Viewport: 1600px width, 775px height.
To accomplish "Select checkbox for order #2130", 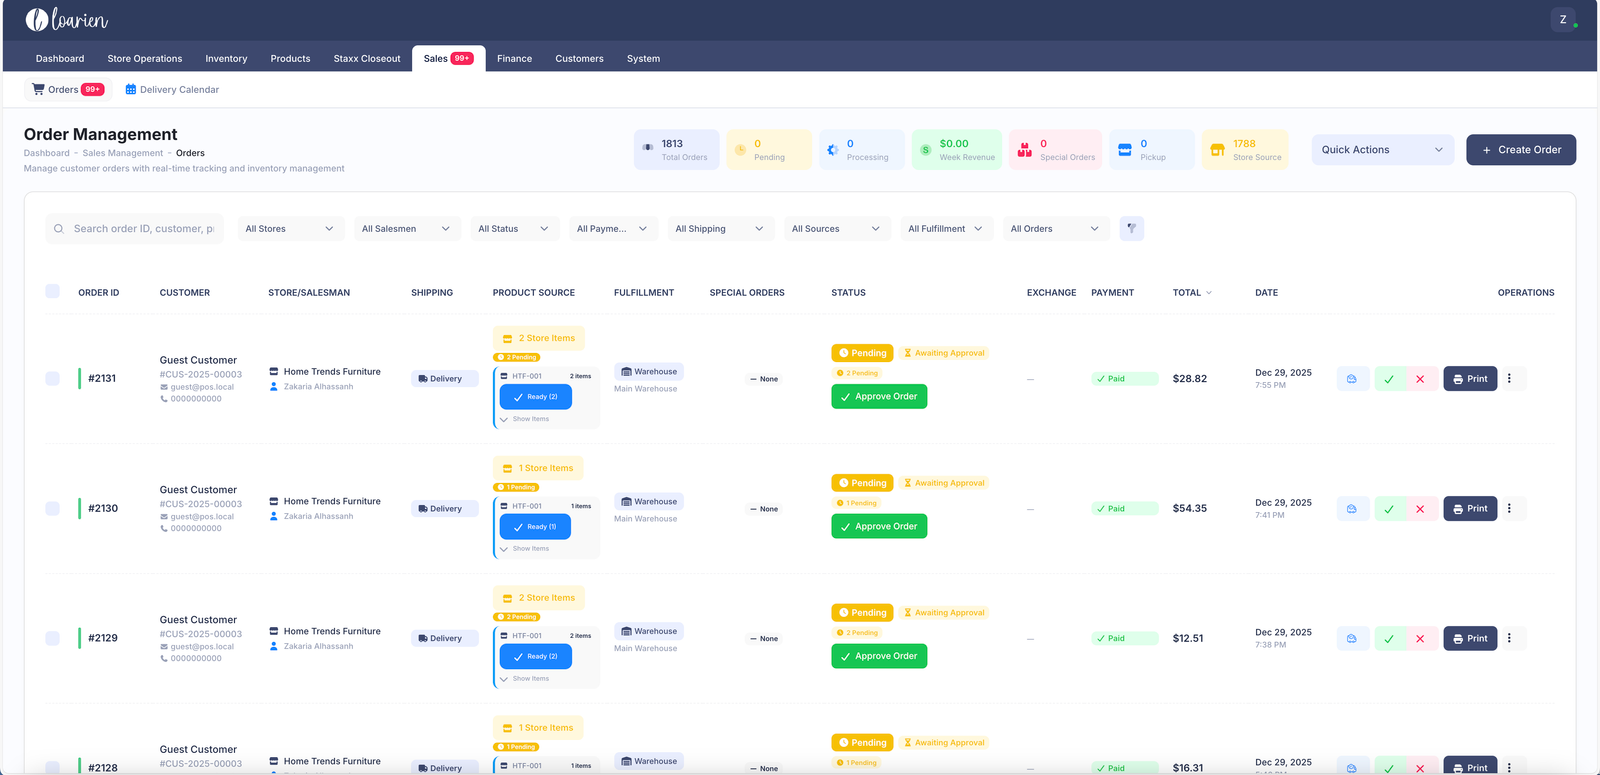I will point(52,509).
